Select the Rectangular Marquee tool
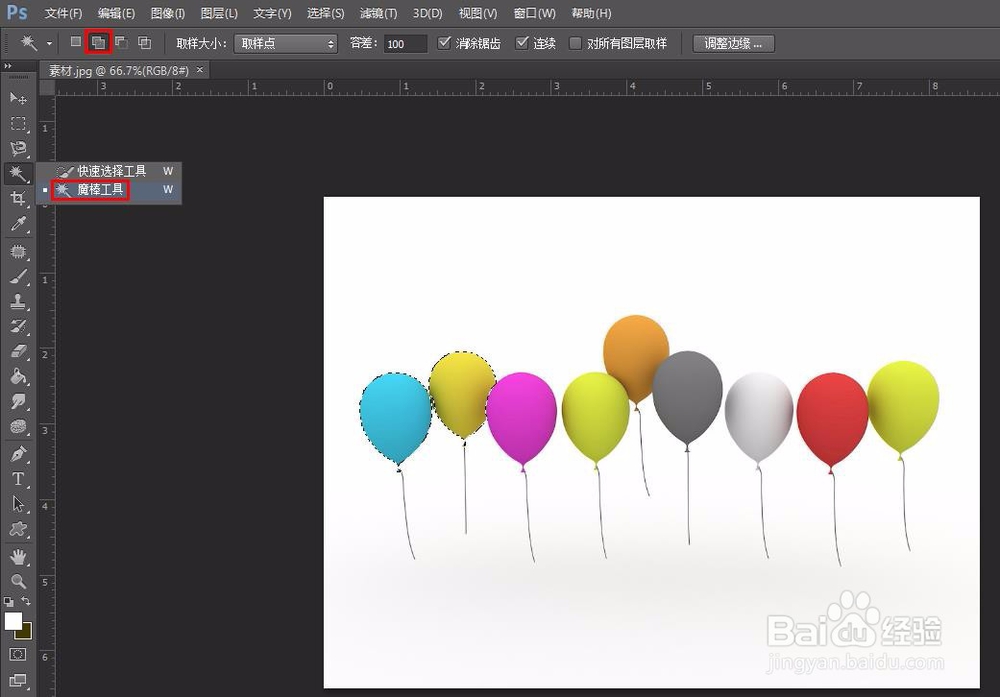 pos(18,123)
